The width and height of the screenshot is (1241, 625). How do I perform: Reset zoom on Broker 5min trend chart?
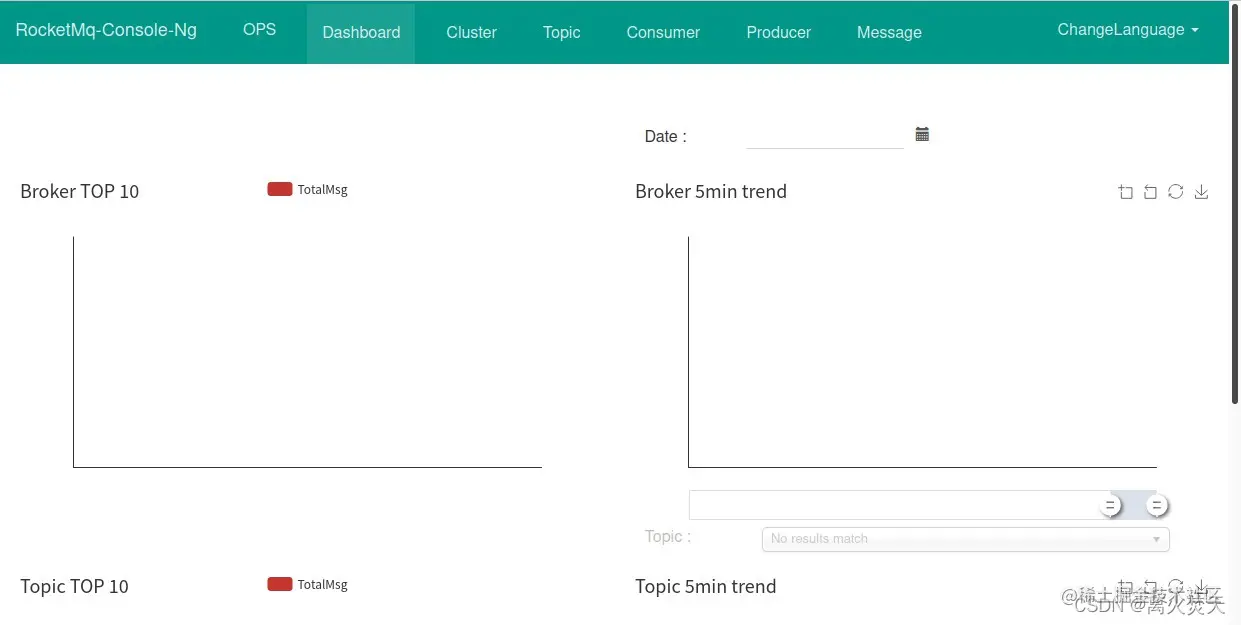[x=1150, y=192]
